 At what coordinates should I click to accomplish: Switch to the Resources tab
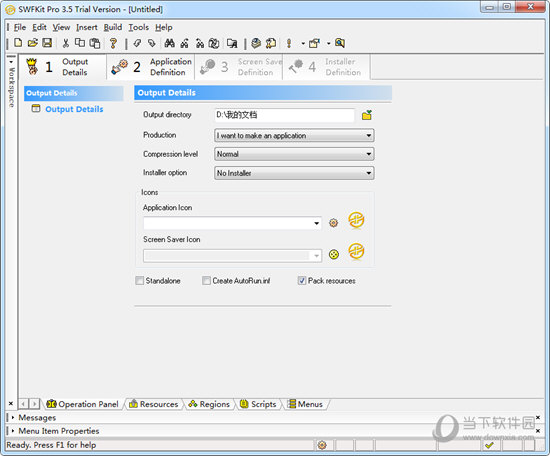pos(154,404)
